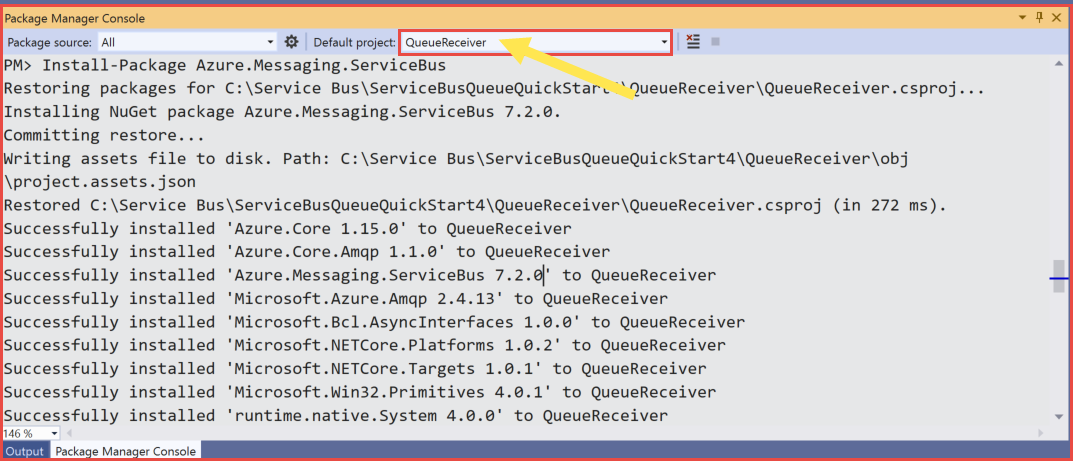This screenshot has width=1073, height=461.
Task: Click the horizontal scrollbar left arrow
Action: (x=68, y=433)
